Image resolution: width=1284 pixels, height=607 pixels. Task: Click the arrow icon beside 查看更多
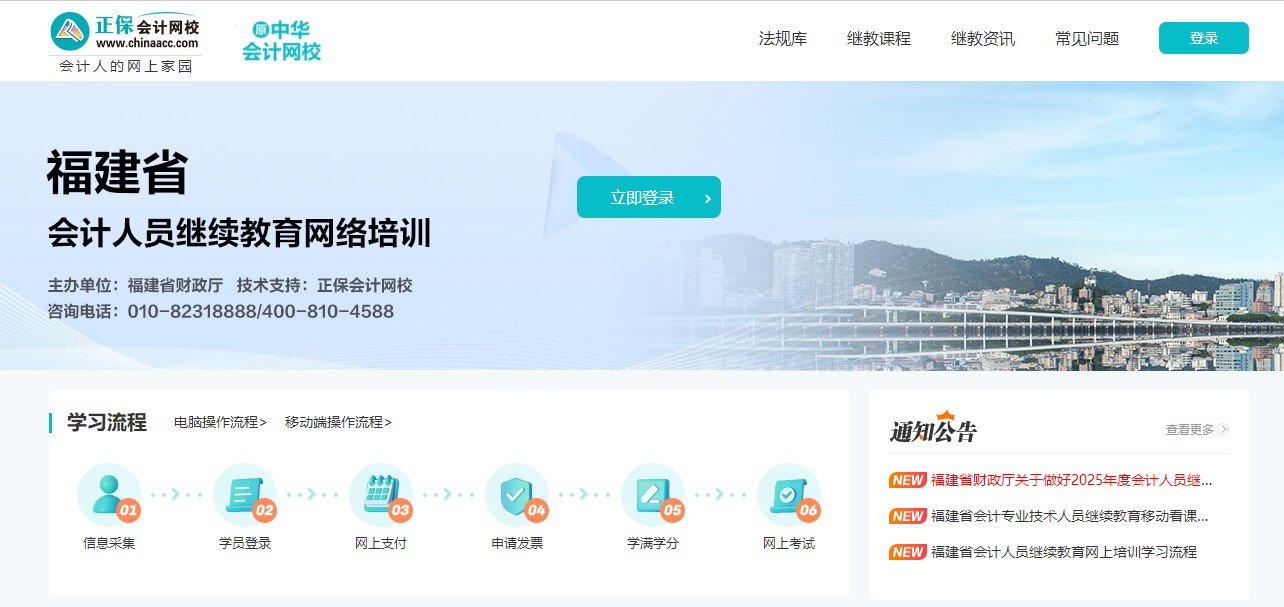(1223, 429)
